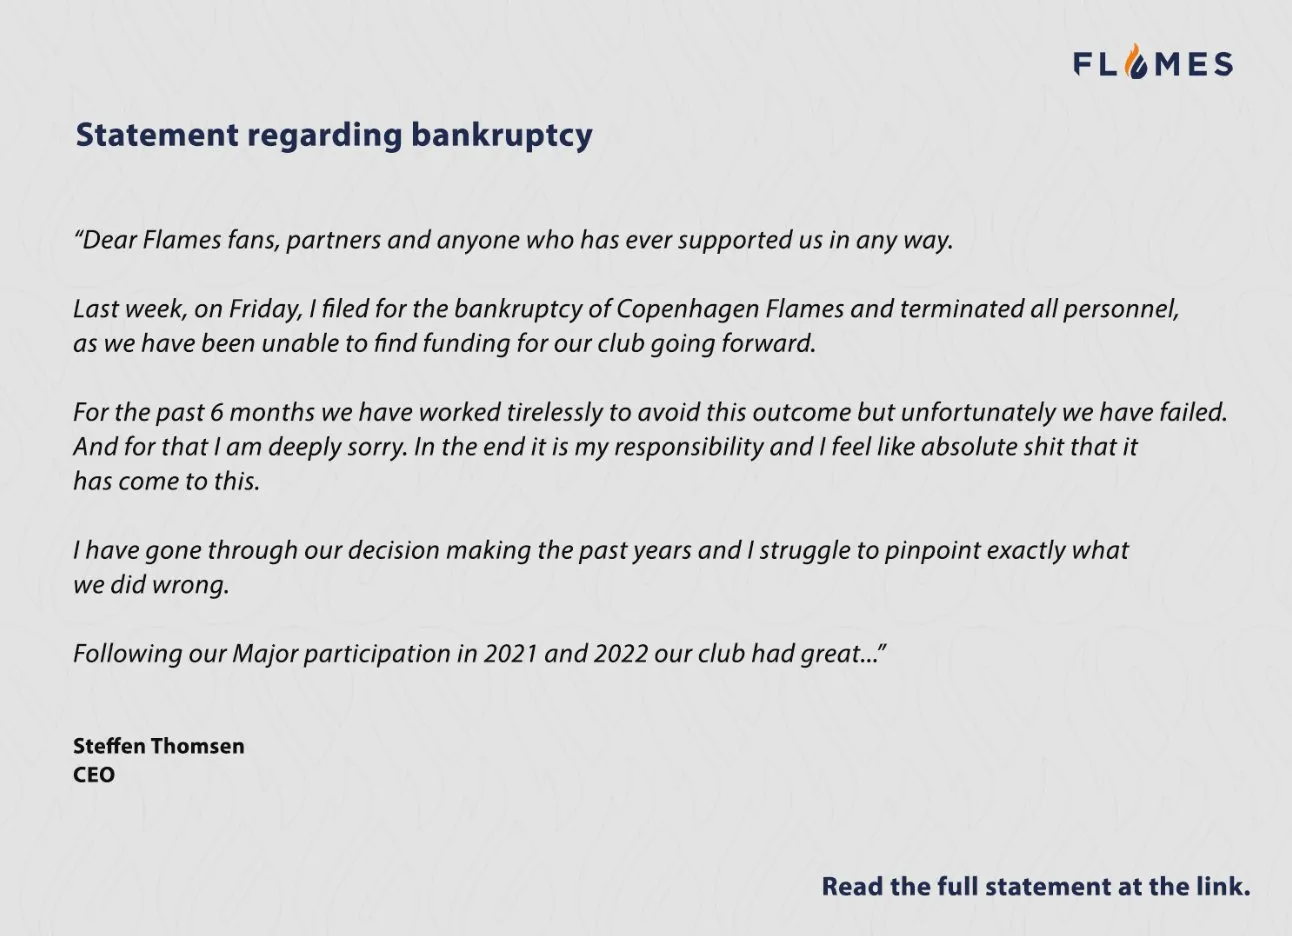Click the phrase 'terminated all personnel'

coord(1038,309)
